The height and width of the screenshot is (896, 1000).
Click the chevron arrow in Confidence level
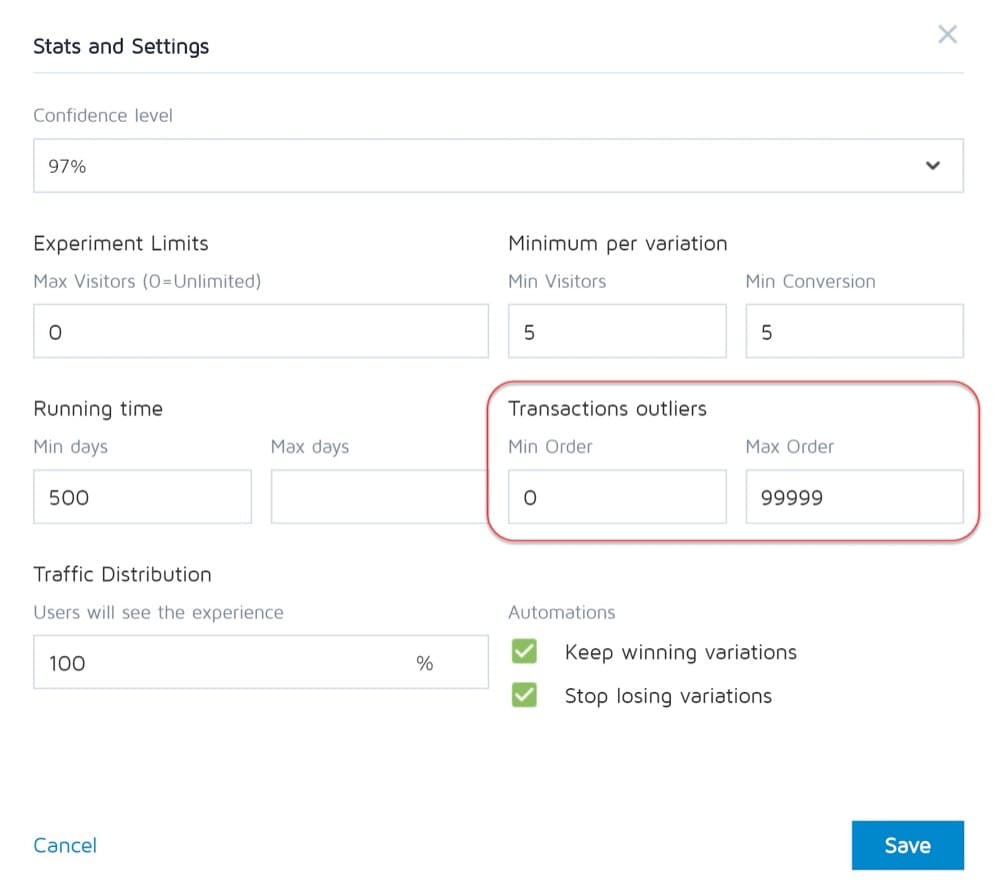(x=932, y=166)
